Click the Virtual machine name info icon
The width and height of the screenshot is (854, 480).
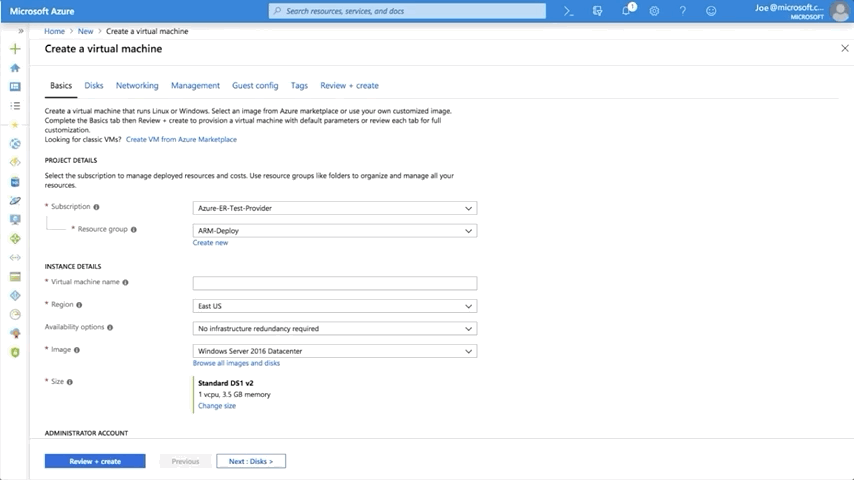click(125, 282)
